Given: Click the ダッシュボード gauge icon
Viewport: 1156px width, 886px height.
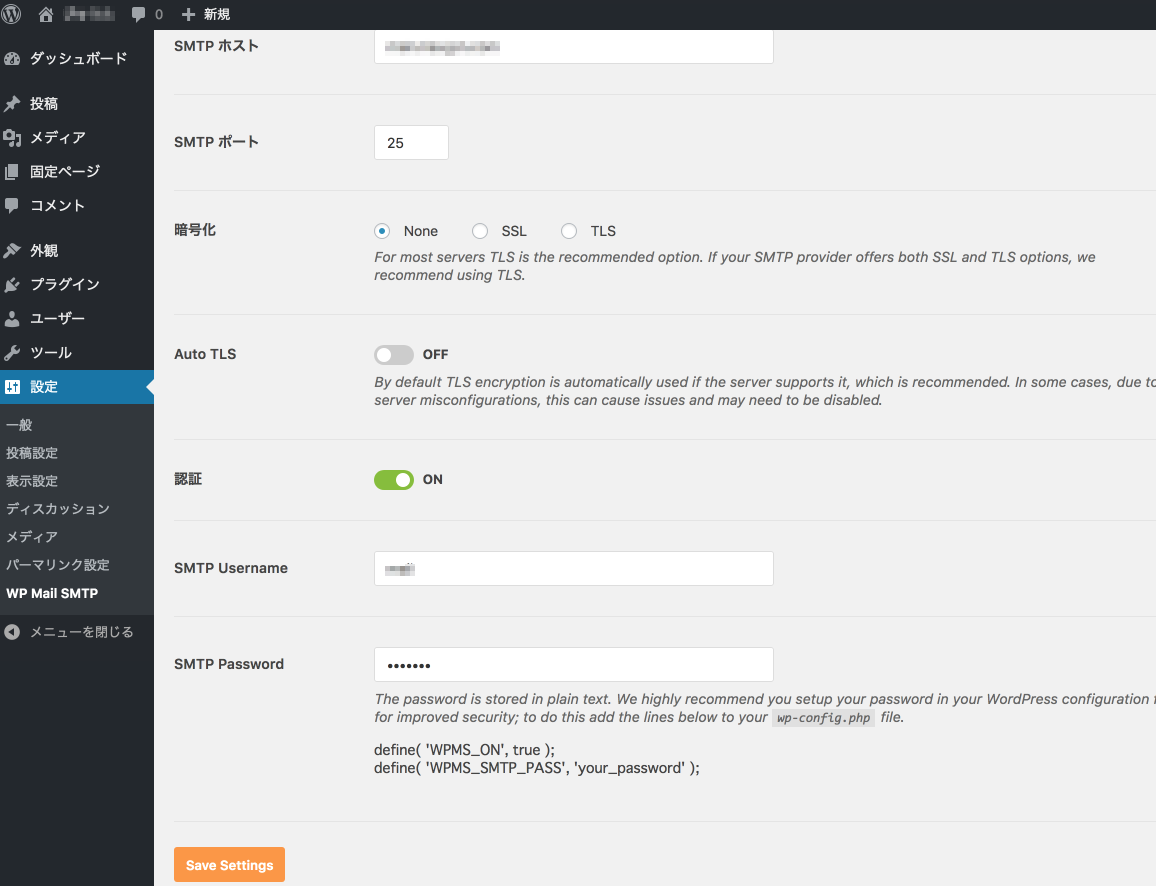Looking at the screenshot, I should [x=12, y=59].
